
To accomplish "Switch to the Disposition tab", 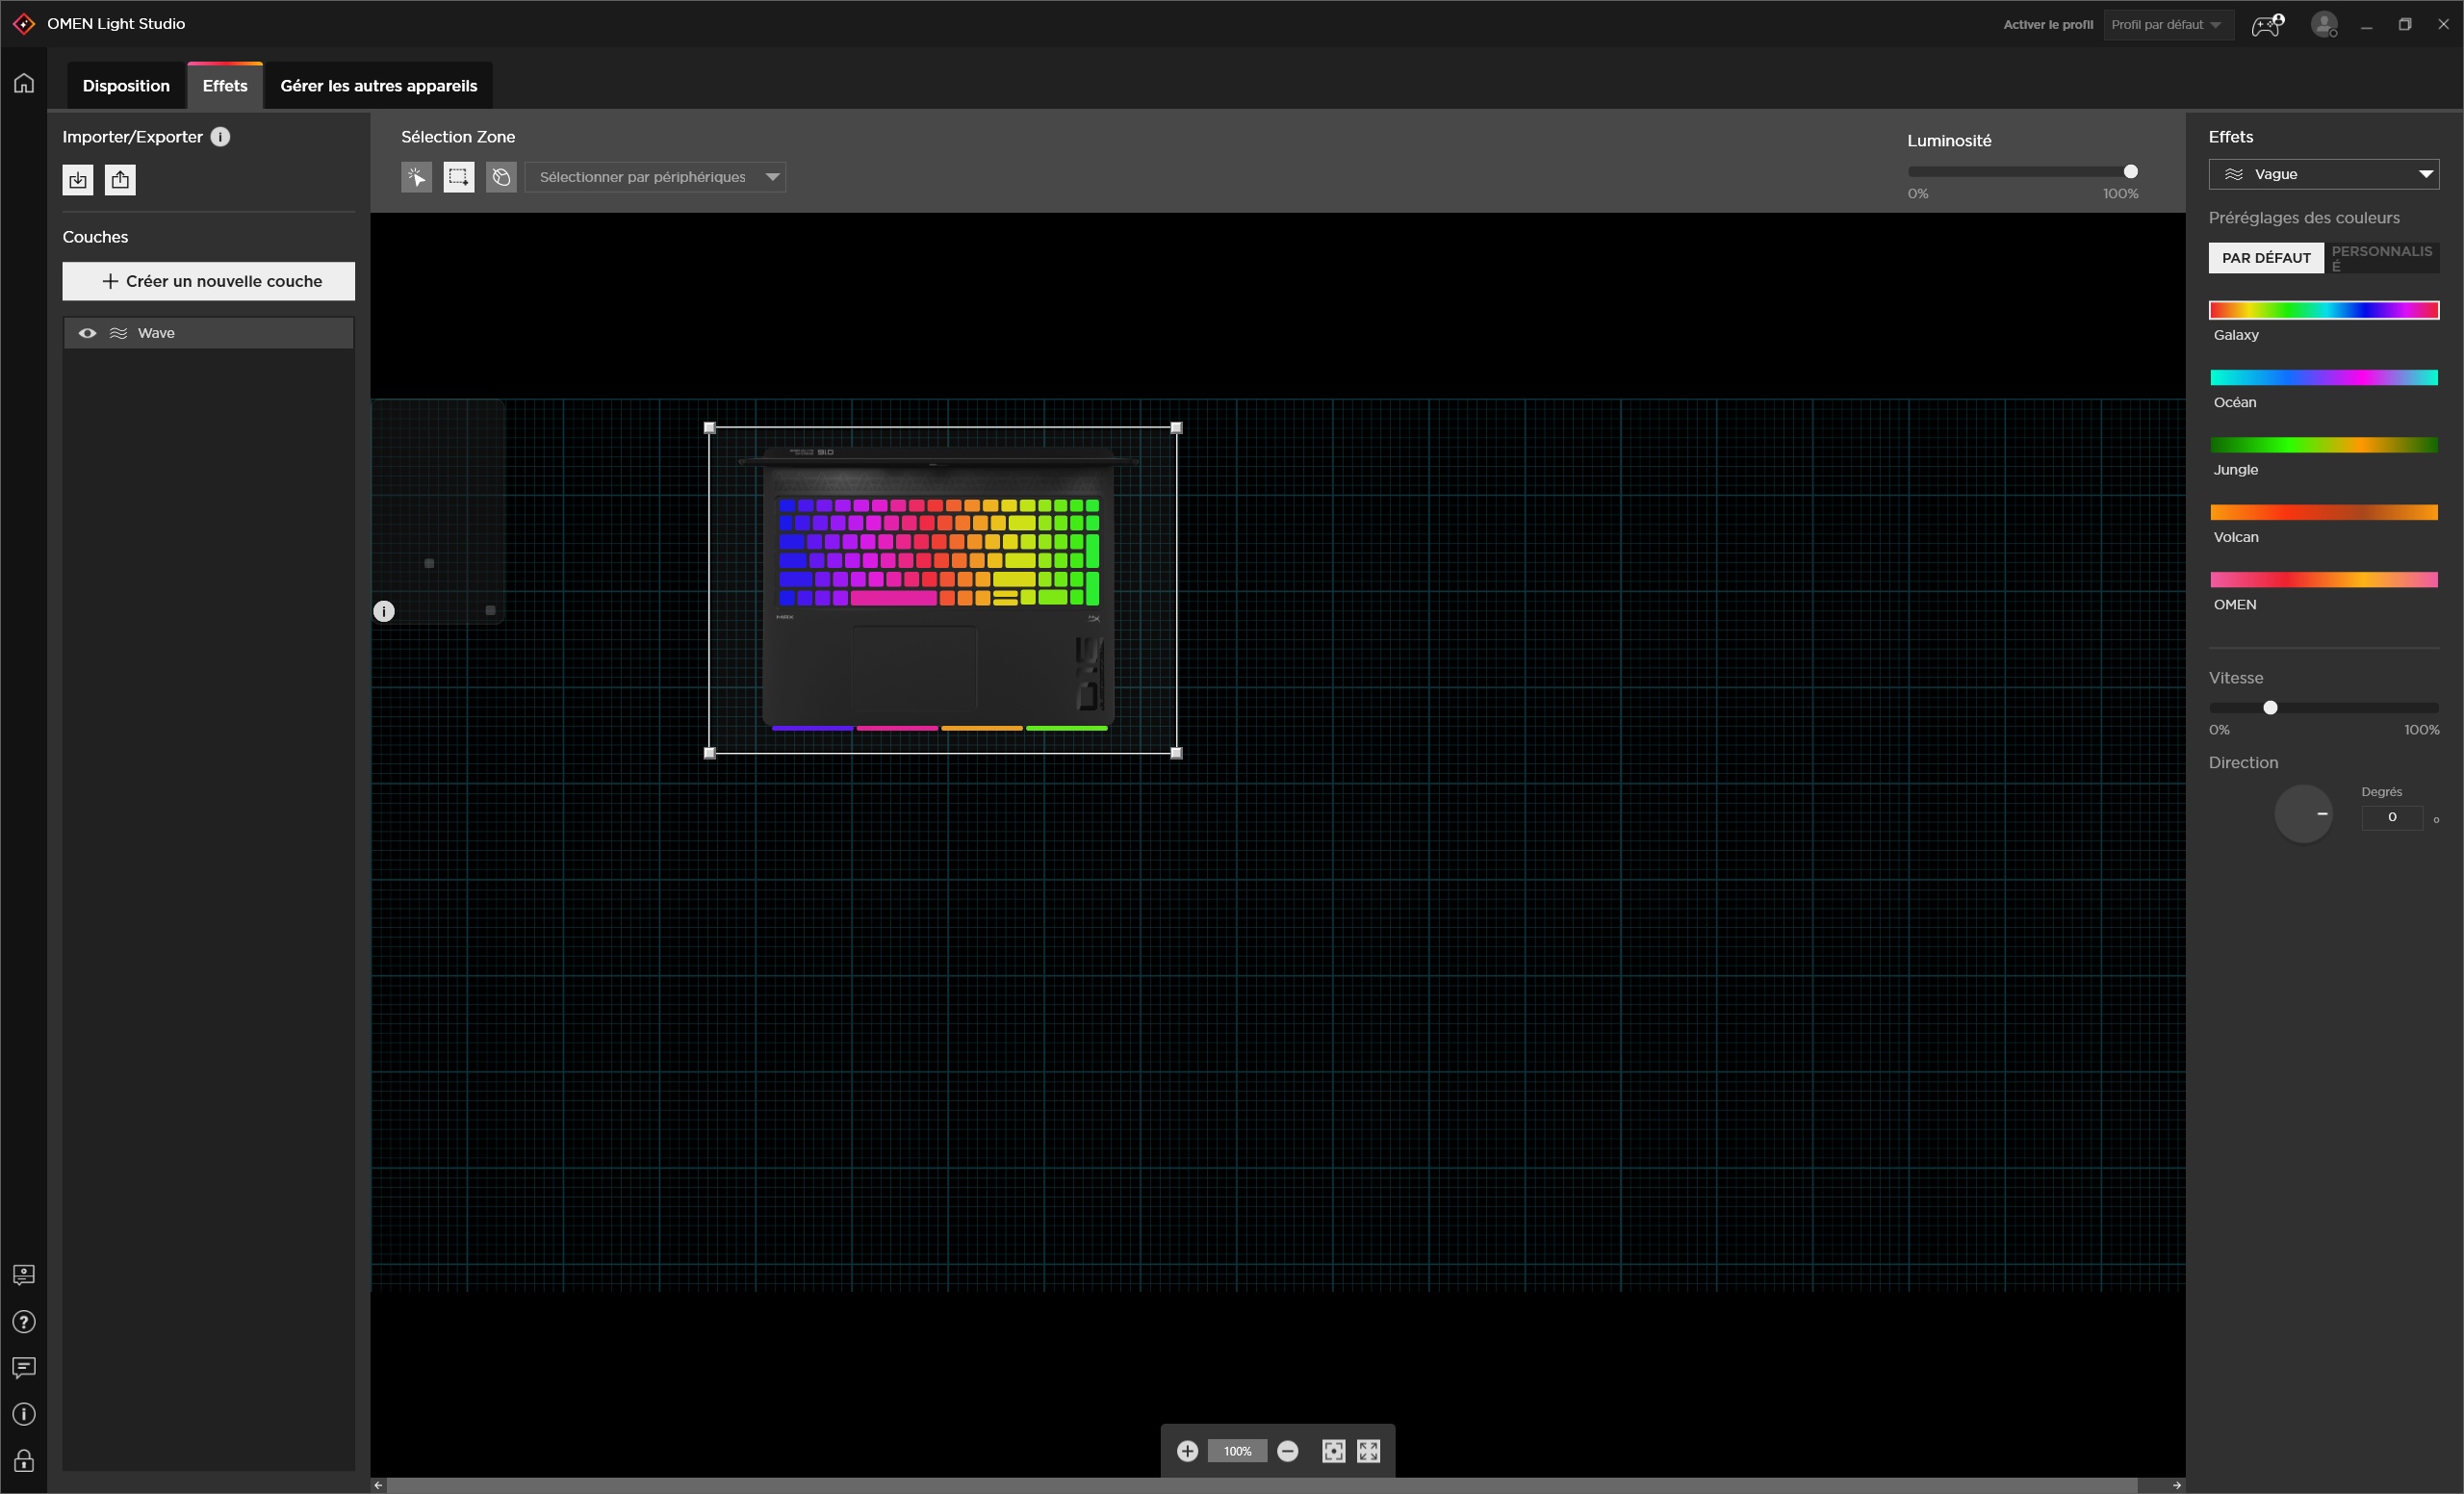I will click(126, 86).
